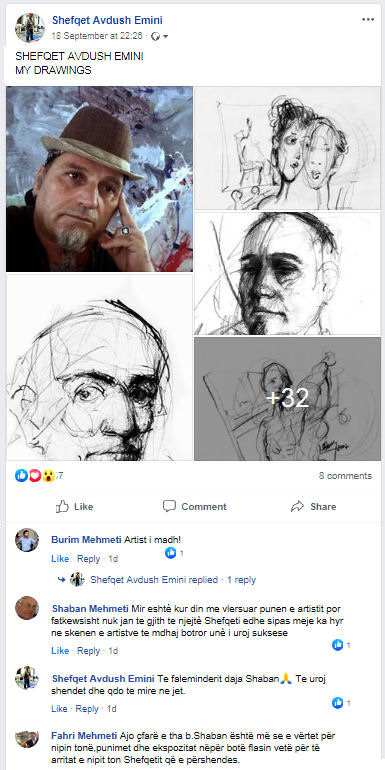385x770 pixels.
Task: Open Burim Mehmeti's profile picture
Action: [27, 540]
